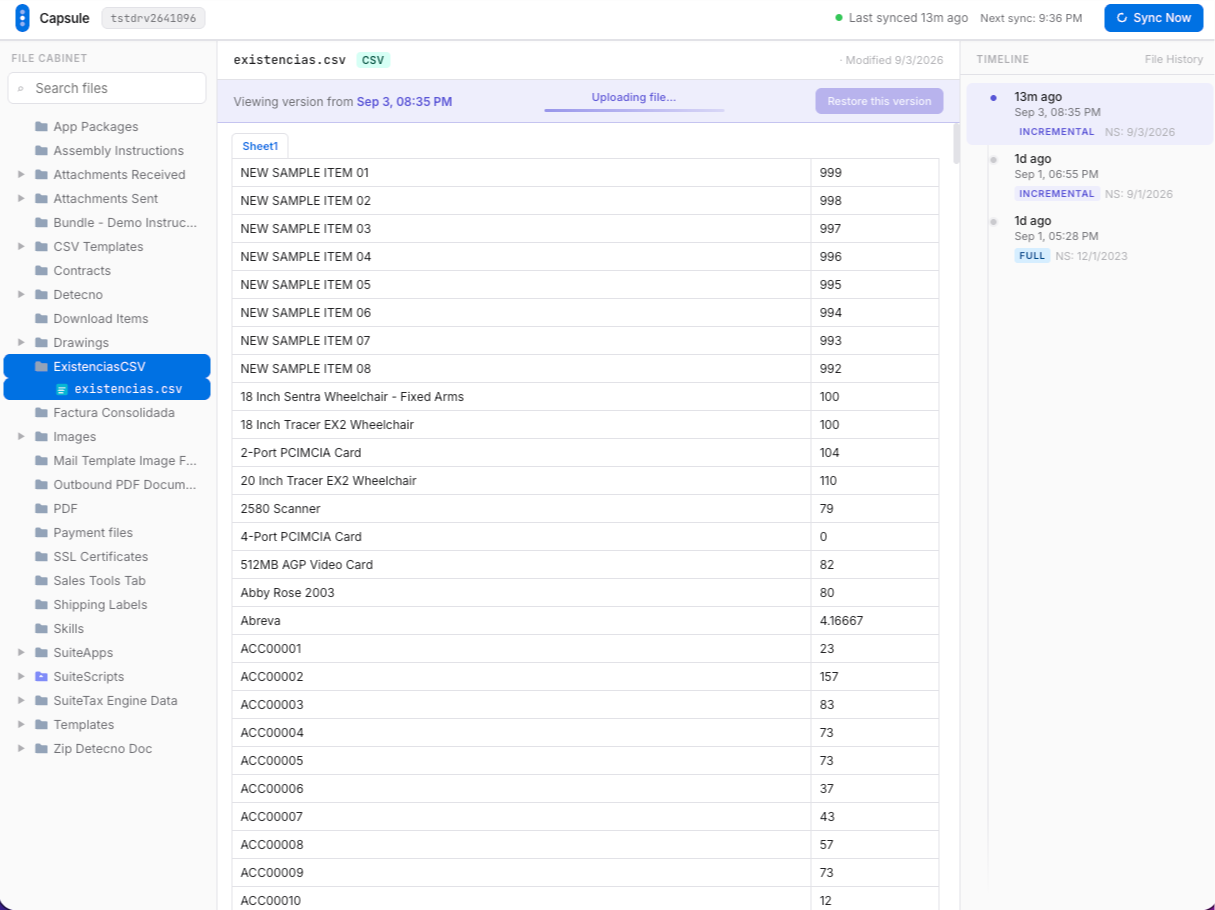Expand the Detecno folder
1215x910 pixels.
tap(21, 295)
